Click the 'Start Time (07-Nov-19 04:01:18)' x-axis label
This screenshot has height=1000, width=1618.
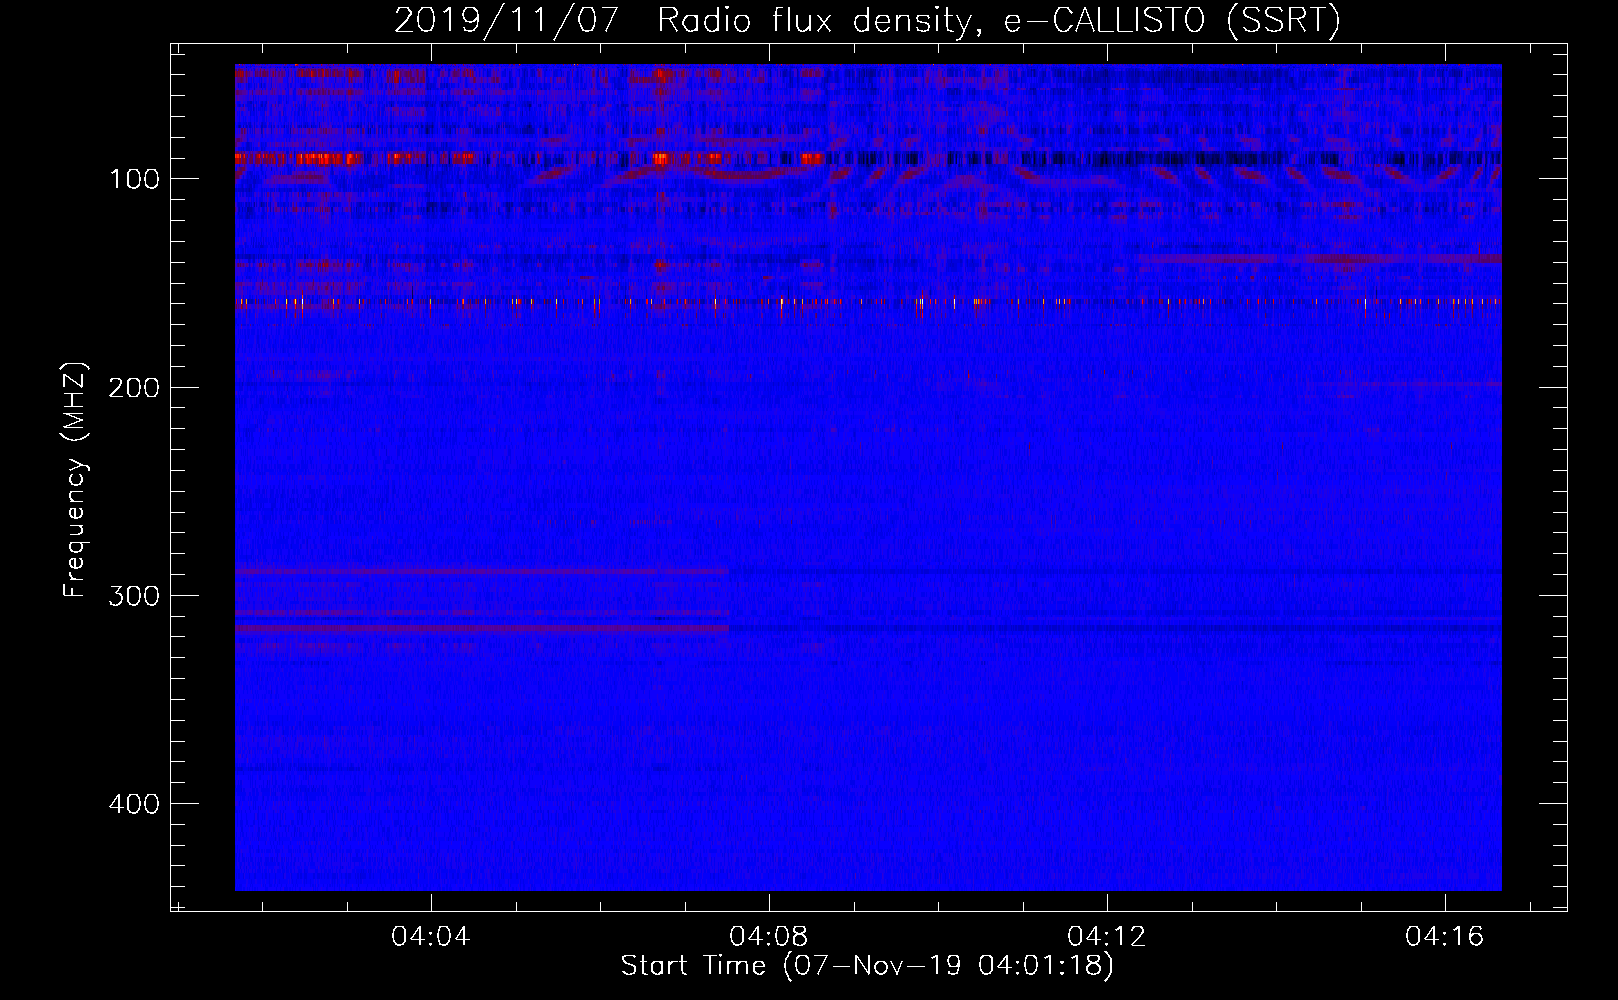(x=867, y=966)
